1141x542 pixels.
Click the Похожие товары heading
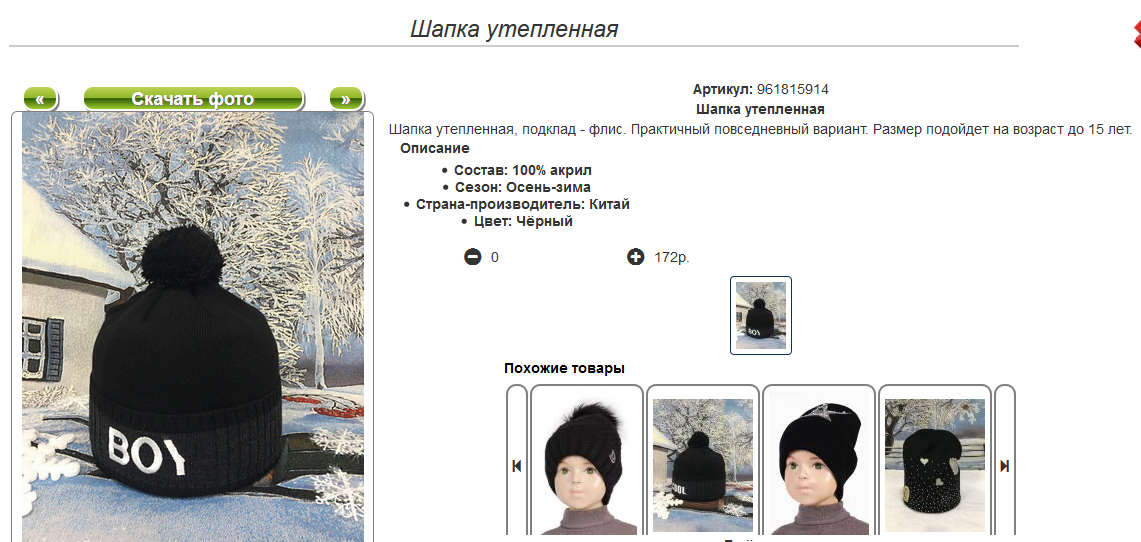click(x=564, y=368)
